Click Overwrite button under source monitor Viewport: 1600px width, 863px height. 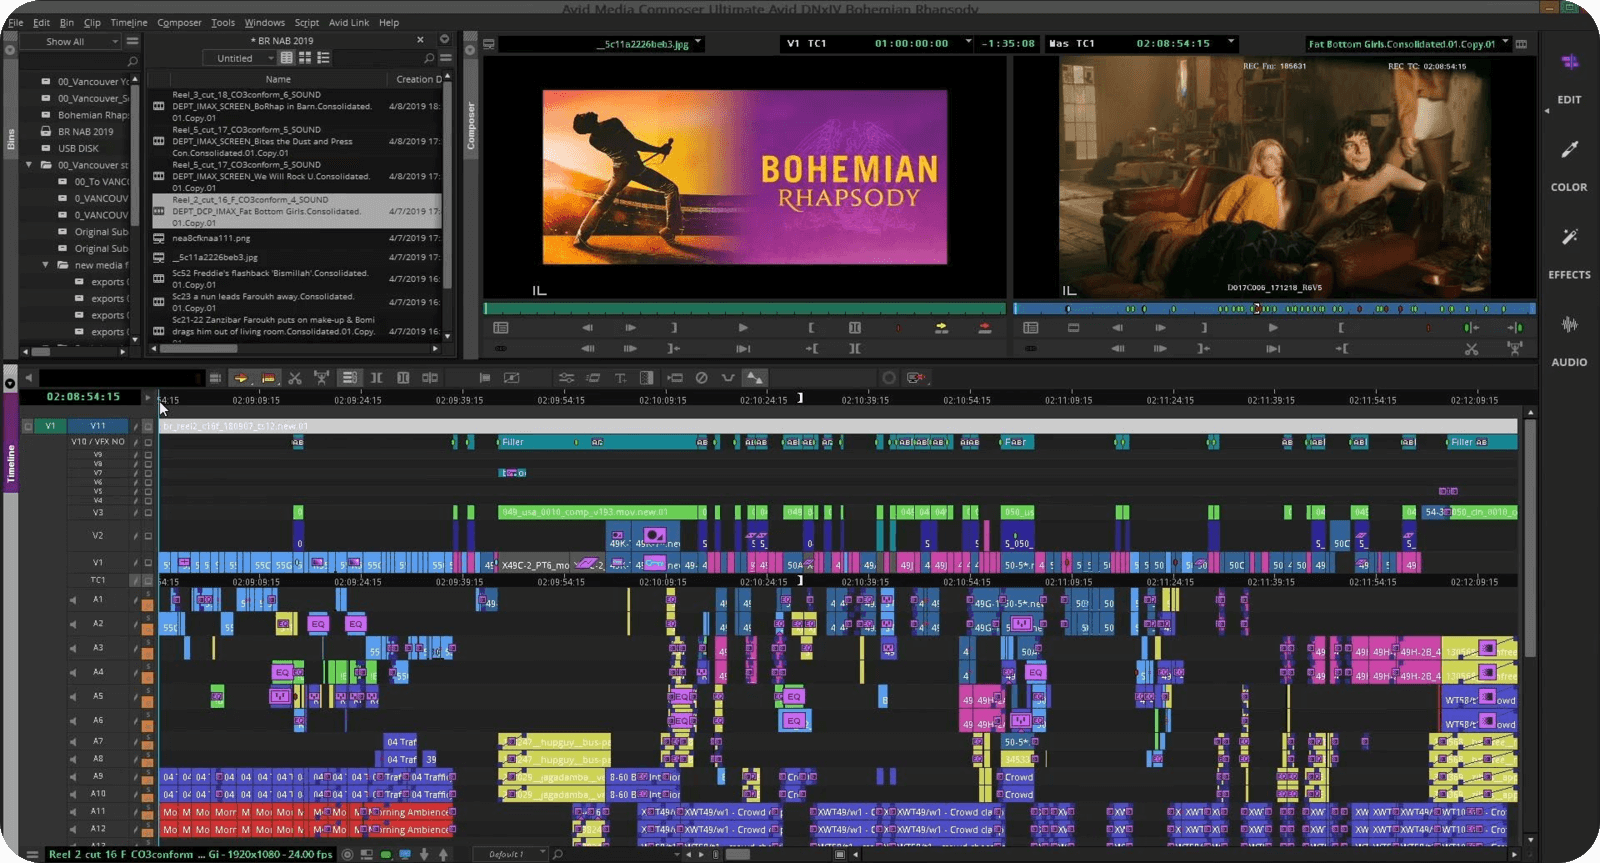click(x=985, y=327)
